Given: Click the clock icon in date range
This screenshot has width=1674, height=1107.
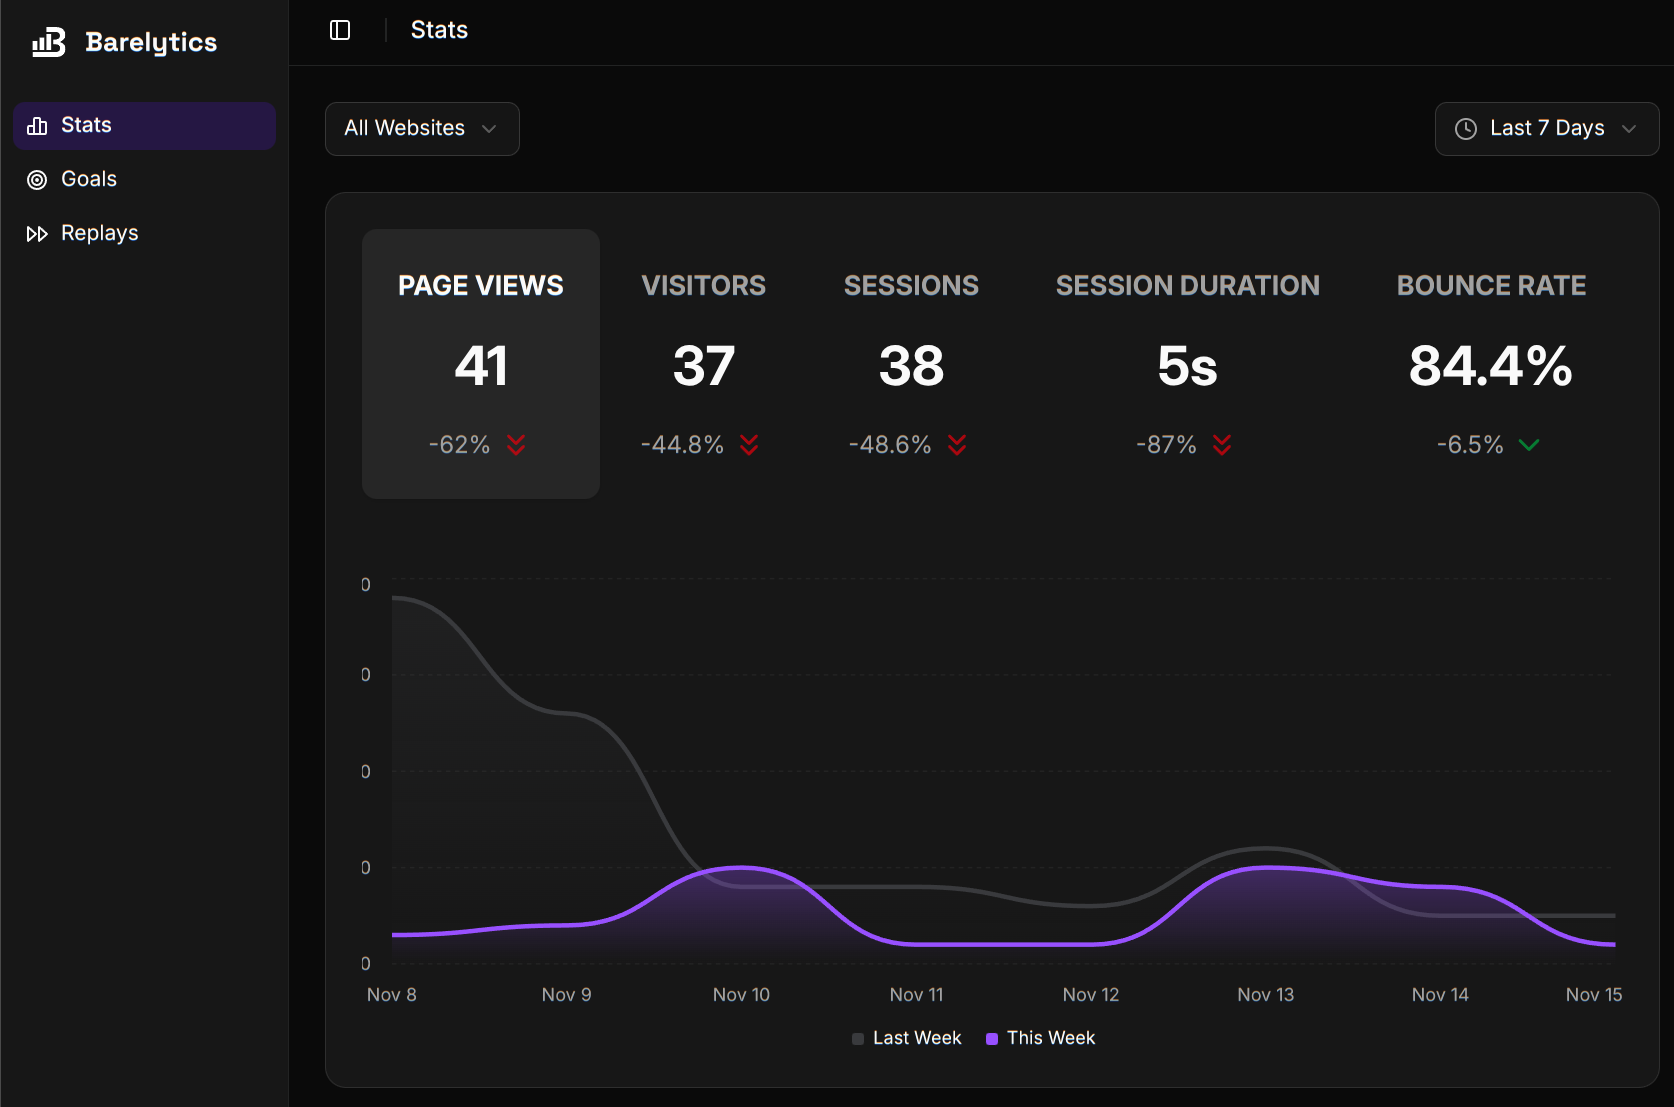Looking at the screenshot, I should tap(1465, 129).
